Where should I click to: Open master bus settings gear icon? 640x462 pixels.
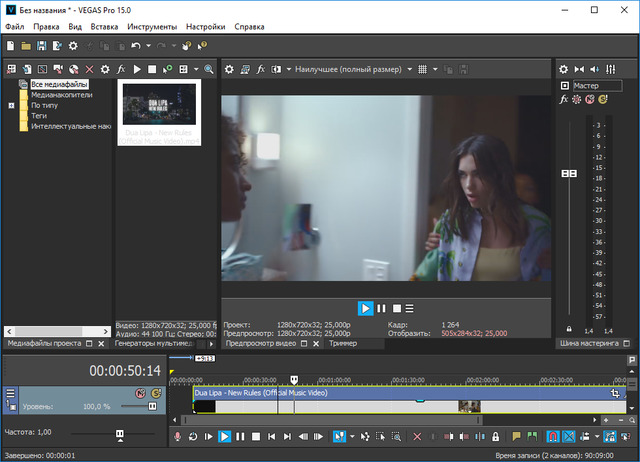click(x=563, y=69)
